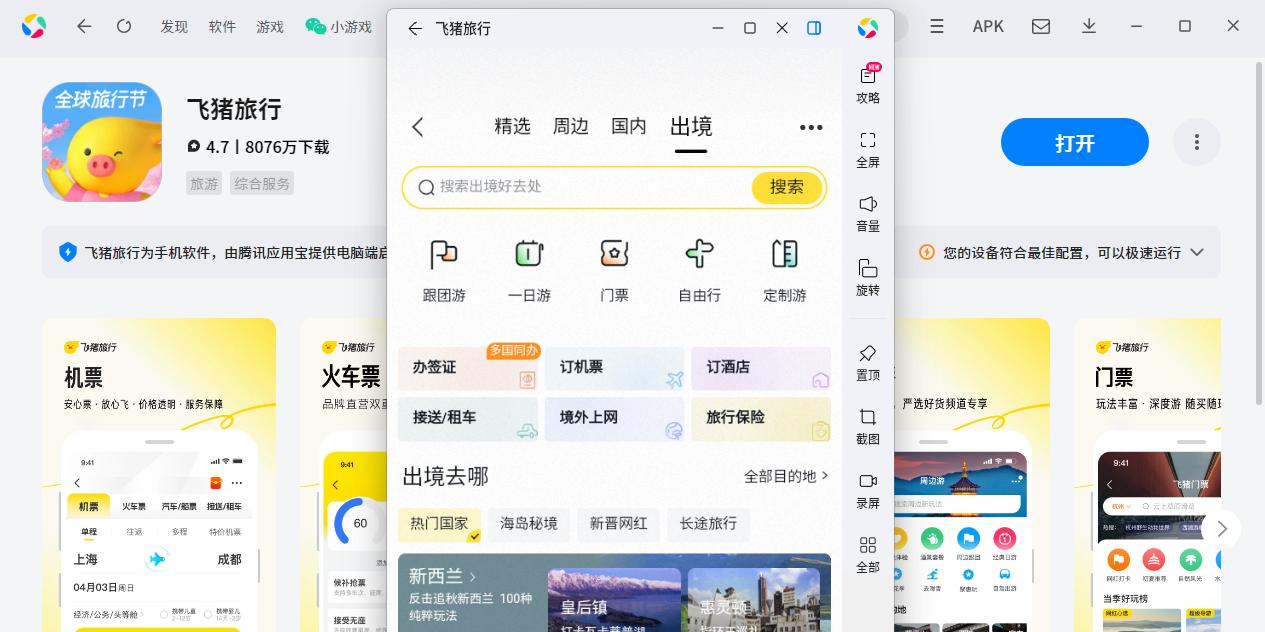Screen dimensions: 1265x632
Task: Click the 订机票 tile
Action: pyautogui.click(x=614, y=368)
